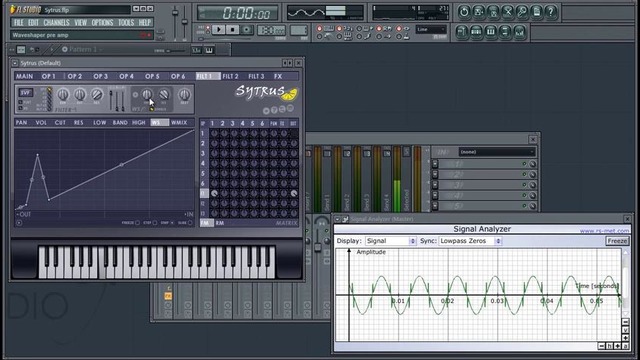
Task: Select the RM matrix mode
Action: [220, 223]
